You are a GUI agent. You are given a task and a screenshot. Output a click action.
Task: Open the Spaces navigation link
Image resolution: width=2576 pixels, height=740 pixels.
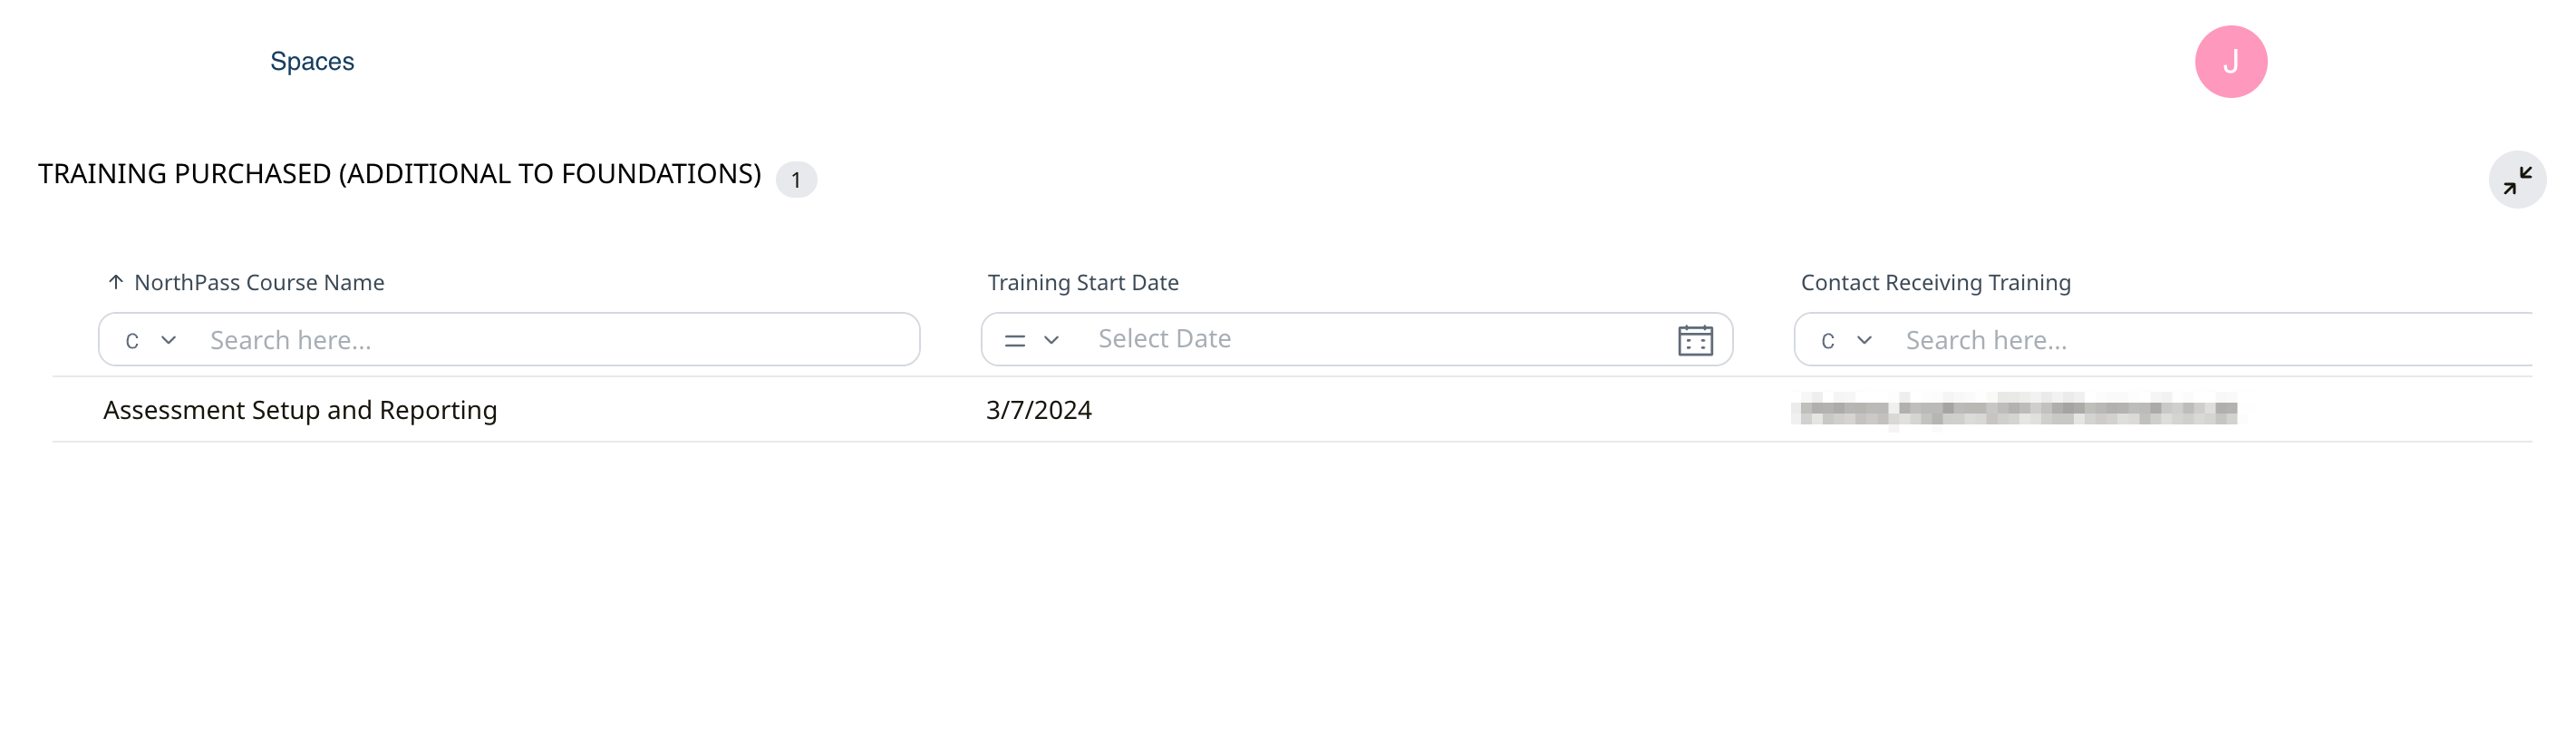coord(312,62)
